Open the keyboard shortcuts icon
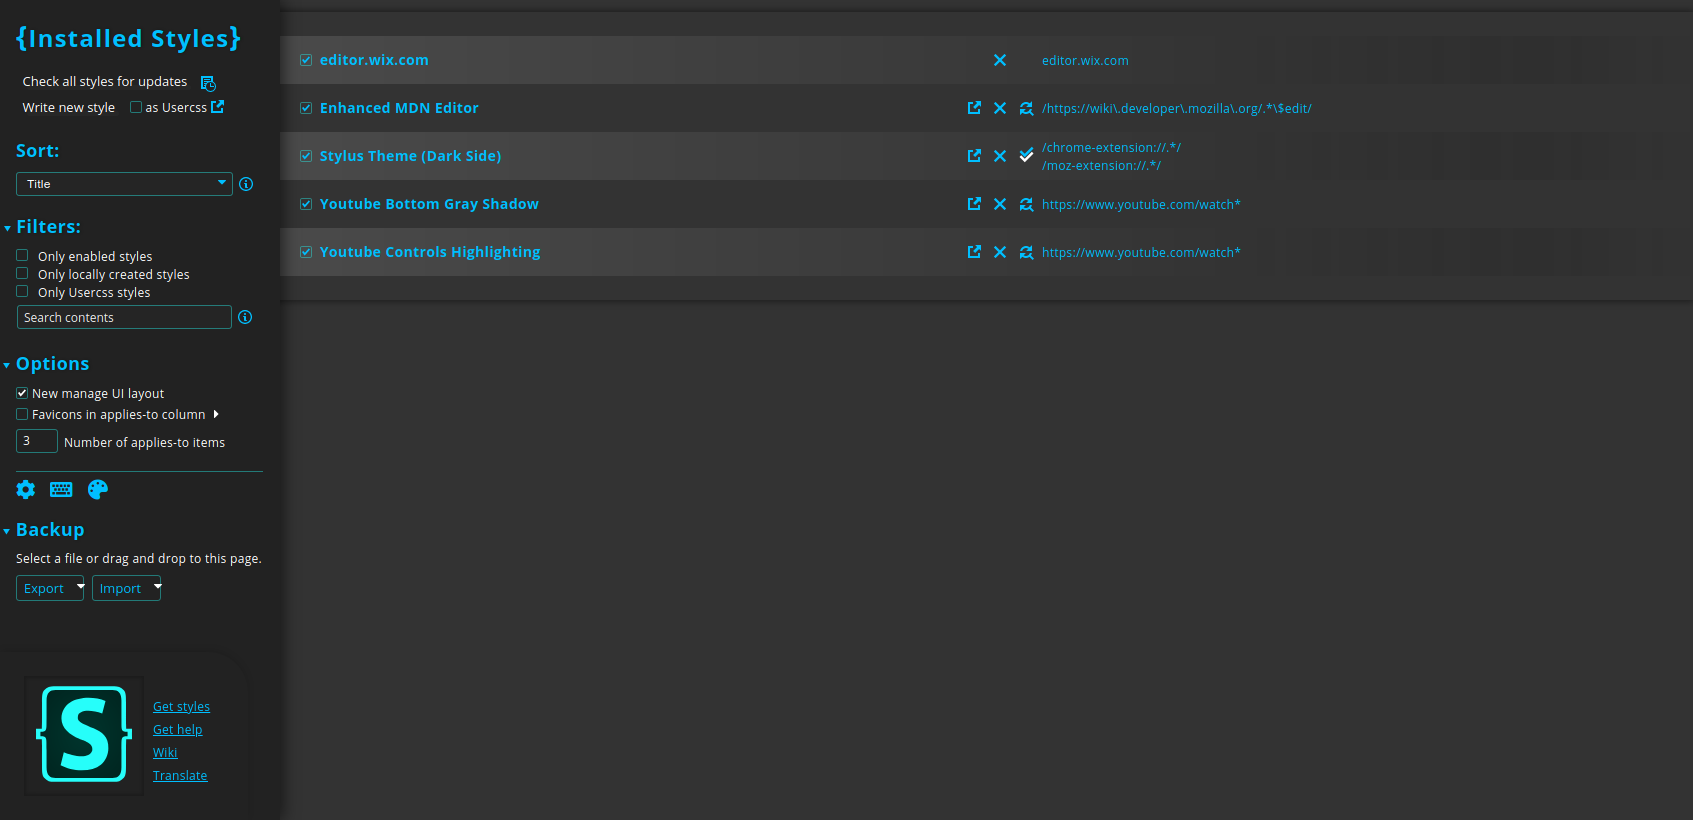 point(61,489)
